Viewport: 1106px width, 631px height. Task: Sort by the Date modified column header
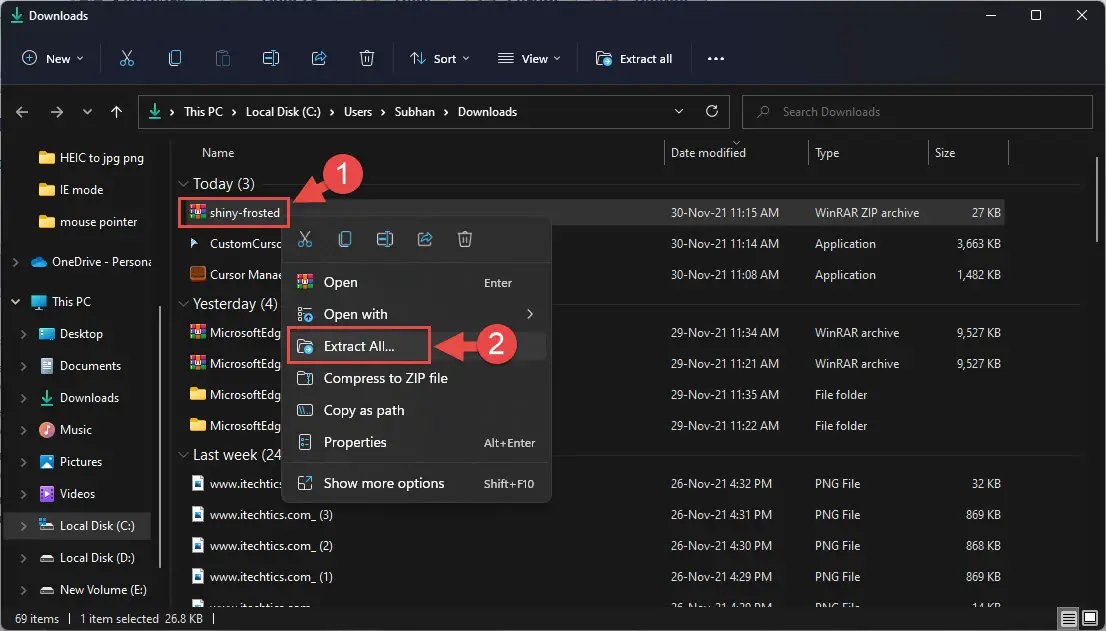pos(736,152)
